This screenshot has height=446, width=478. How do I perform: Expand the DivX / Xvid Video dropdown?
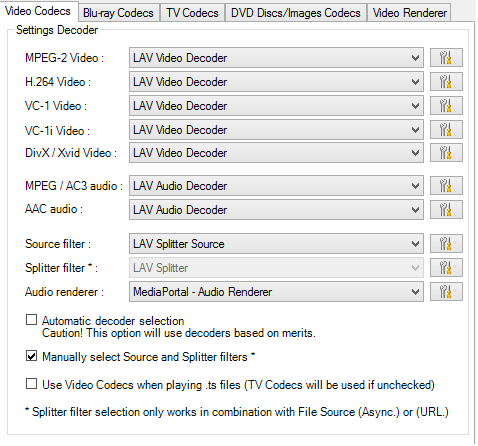click(x=276, y=153)
